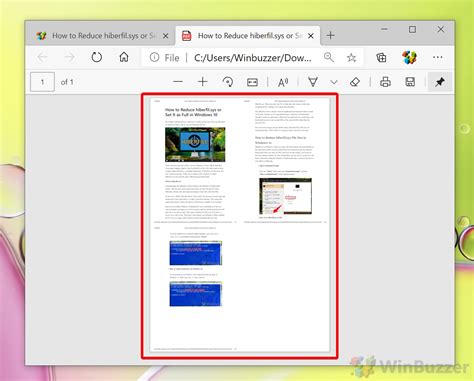474x381 pixels.
Task: Click upper blue console image in PDF
Action: 196,253
